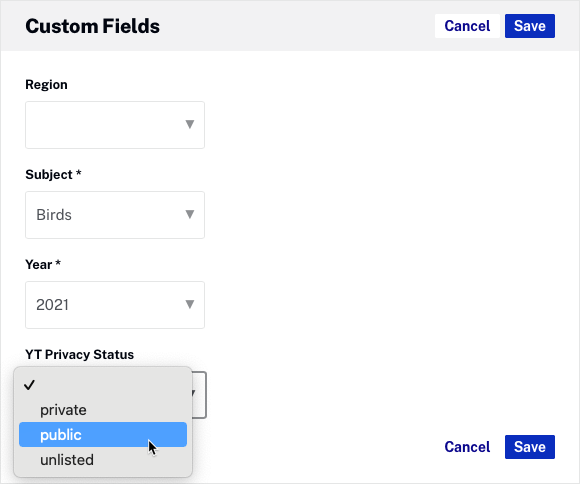Click the bottom Cancel link

[x=467, y=447]
